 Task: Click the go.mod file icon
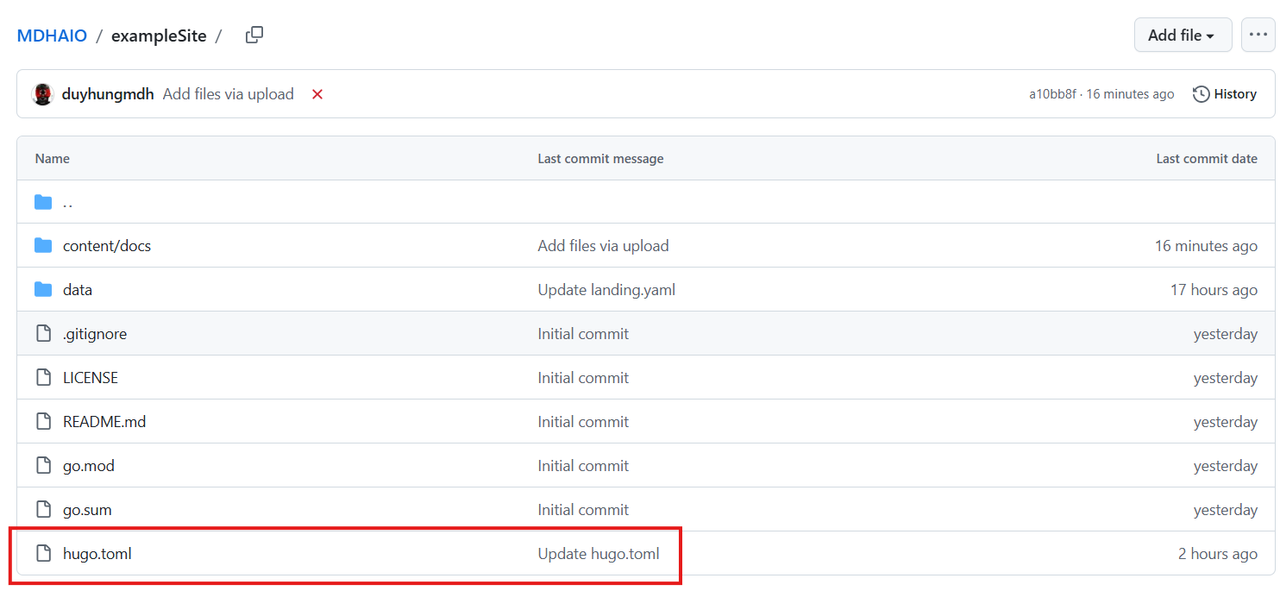pyautogui.click(x=43, y=466)
